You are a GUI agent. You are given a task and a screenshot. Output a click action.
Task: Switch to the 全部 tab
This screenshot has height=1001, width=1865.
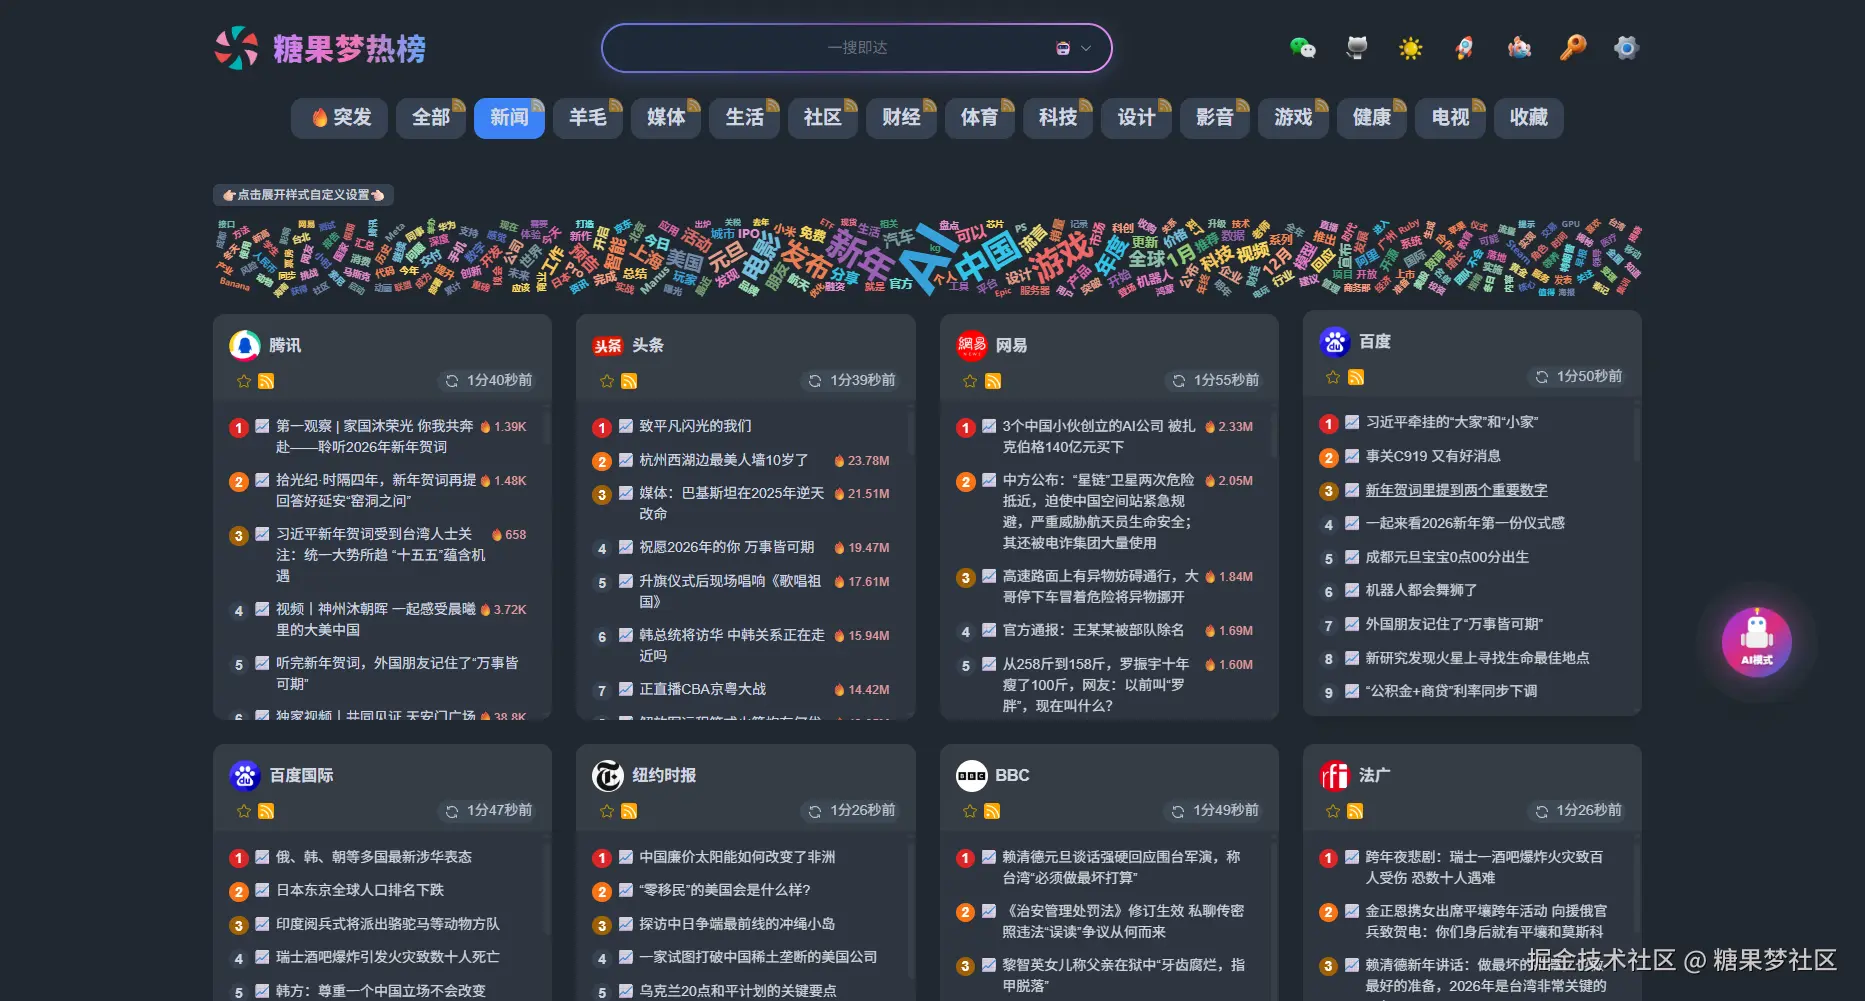431,118
